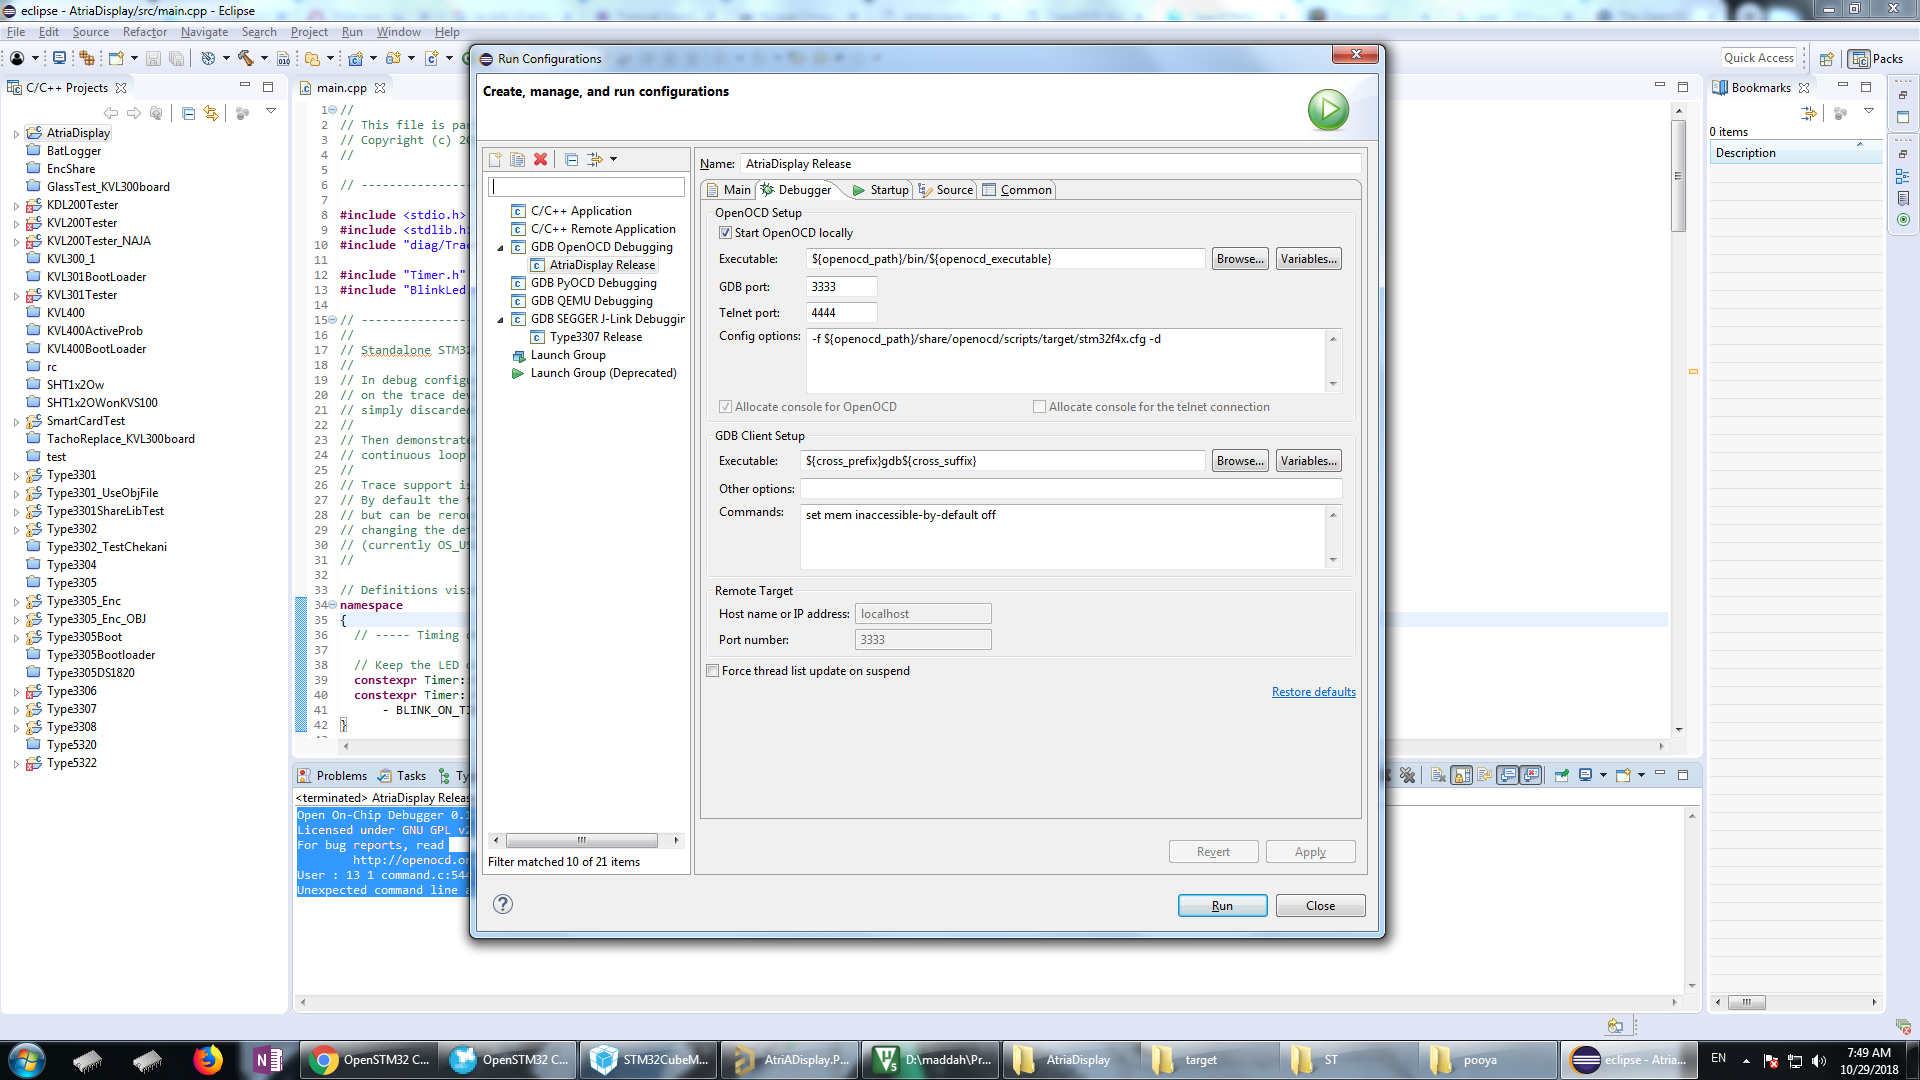1920x1080 pixels.
Task: Click the filter launch configurations icon
Action: 596,159
